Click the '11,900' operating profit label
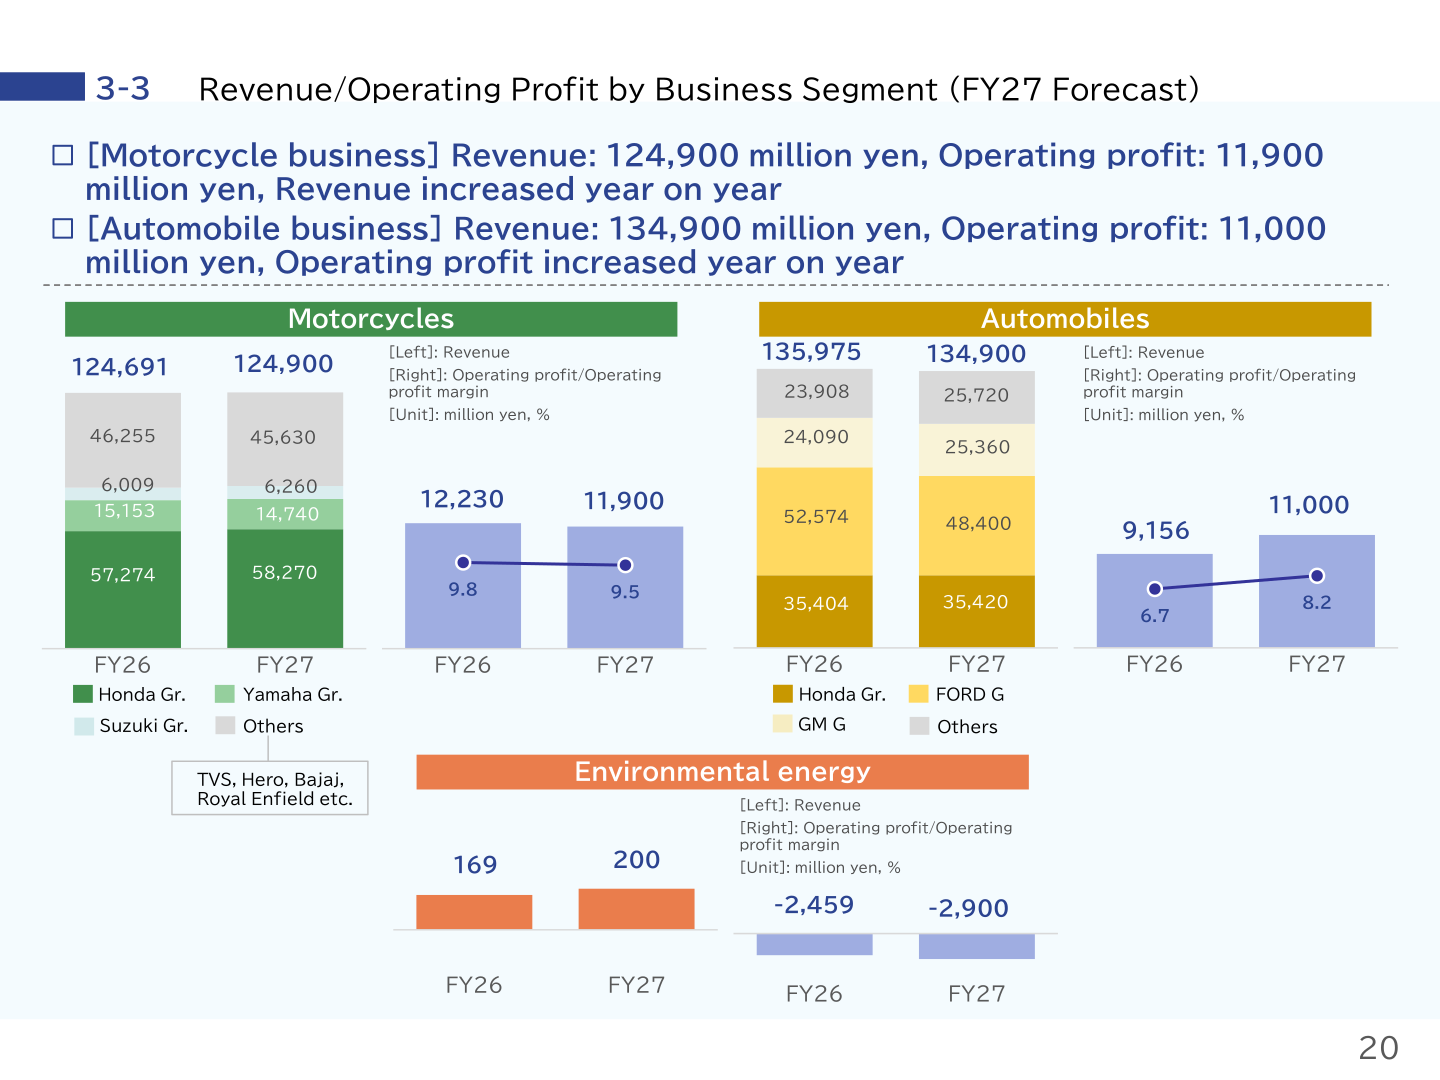The width and height of the screenshot is (1440, 1080). [624, 501]
